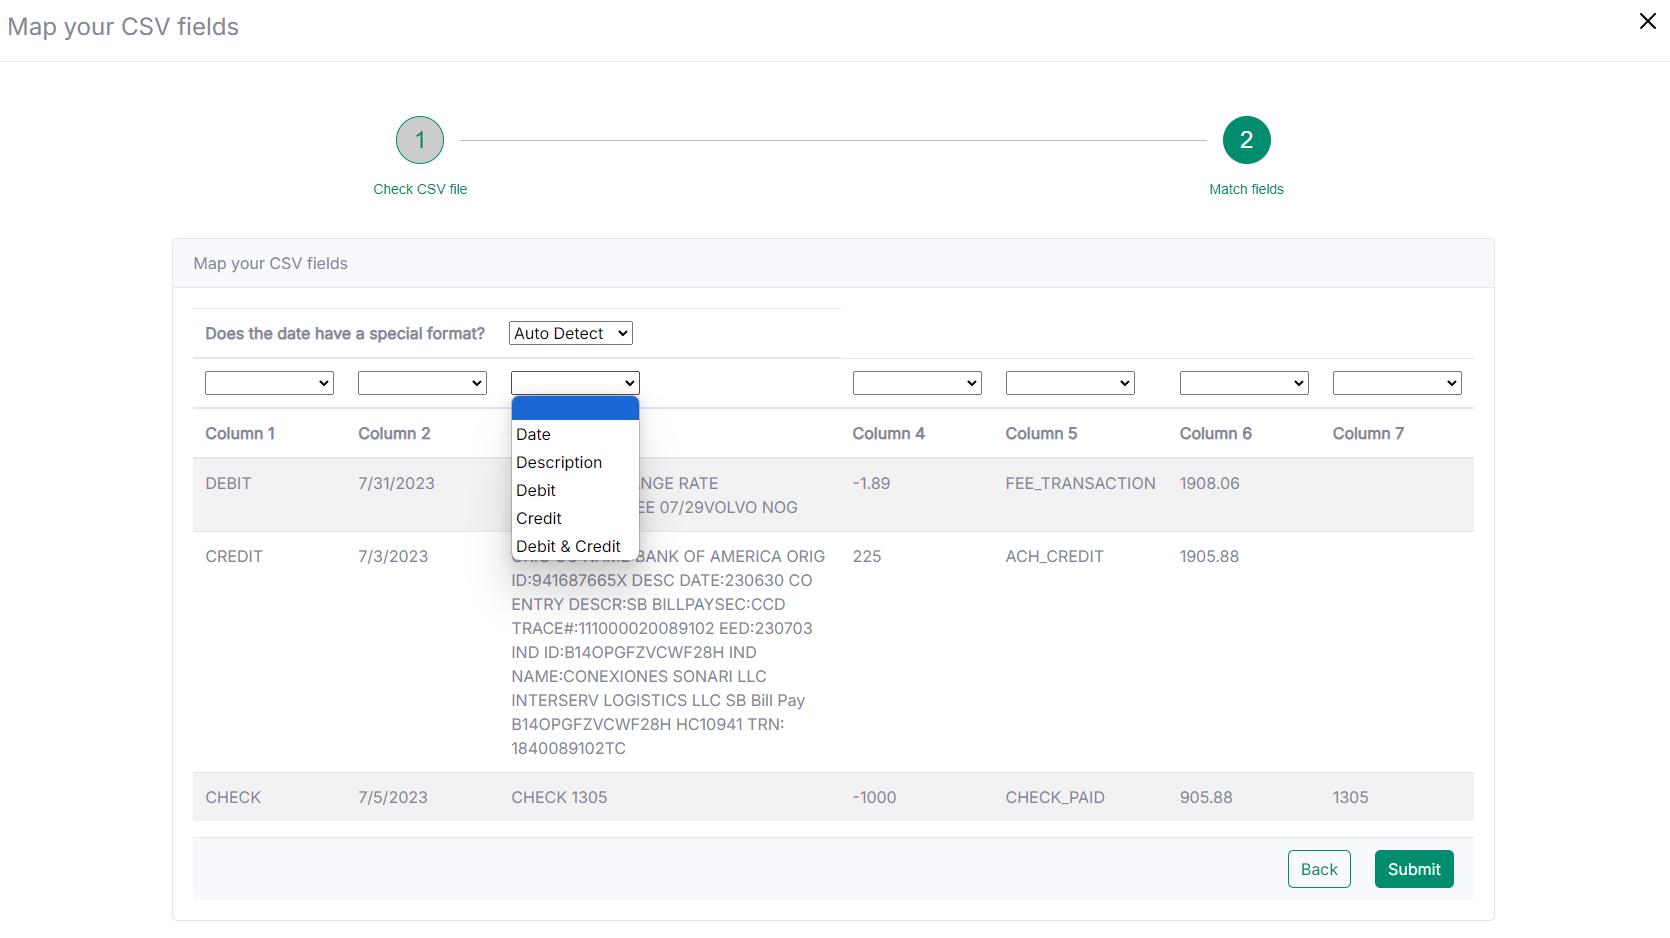
Task: Select Date from the open dropdown list
Action: point(534,434)
